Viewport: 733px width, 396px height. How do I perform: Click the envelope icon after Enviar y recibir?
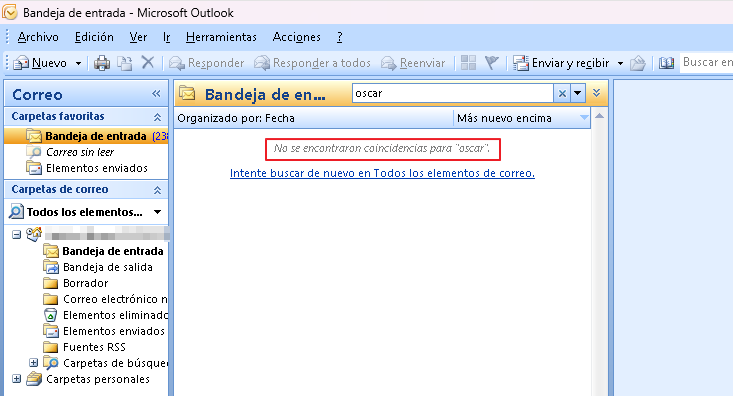click(638, 63)
